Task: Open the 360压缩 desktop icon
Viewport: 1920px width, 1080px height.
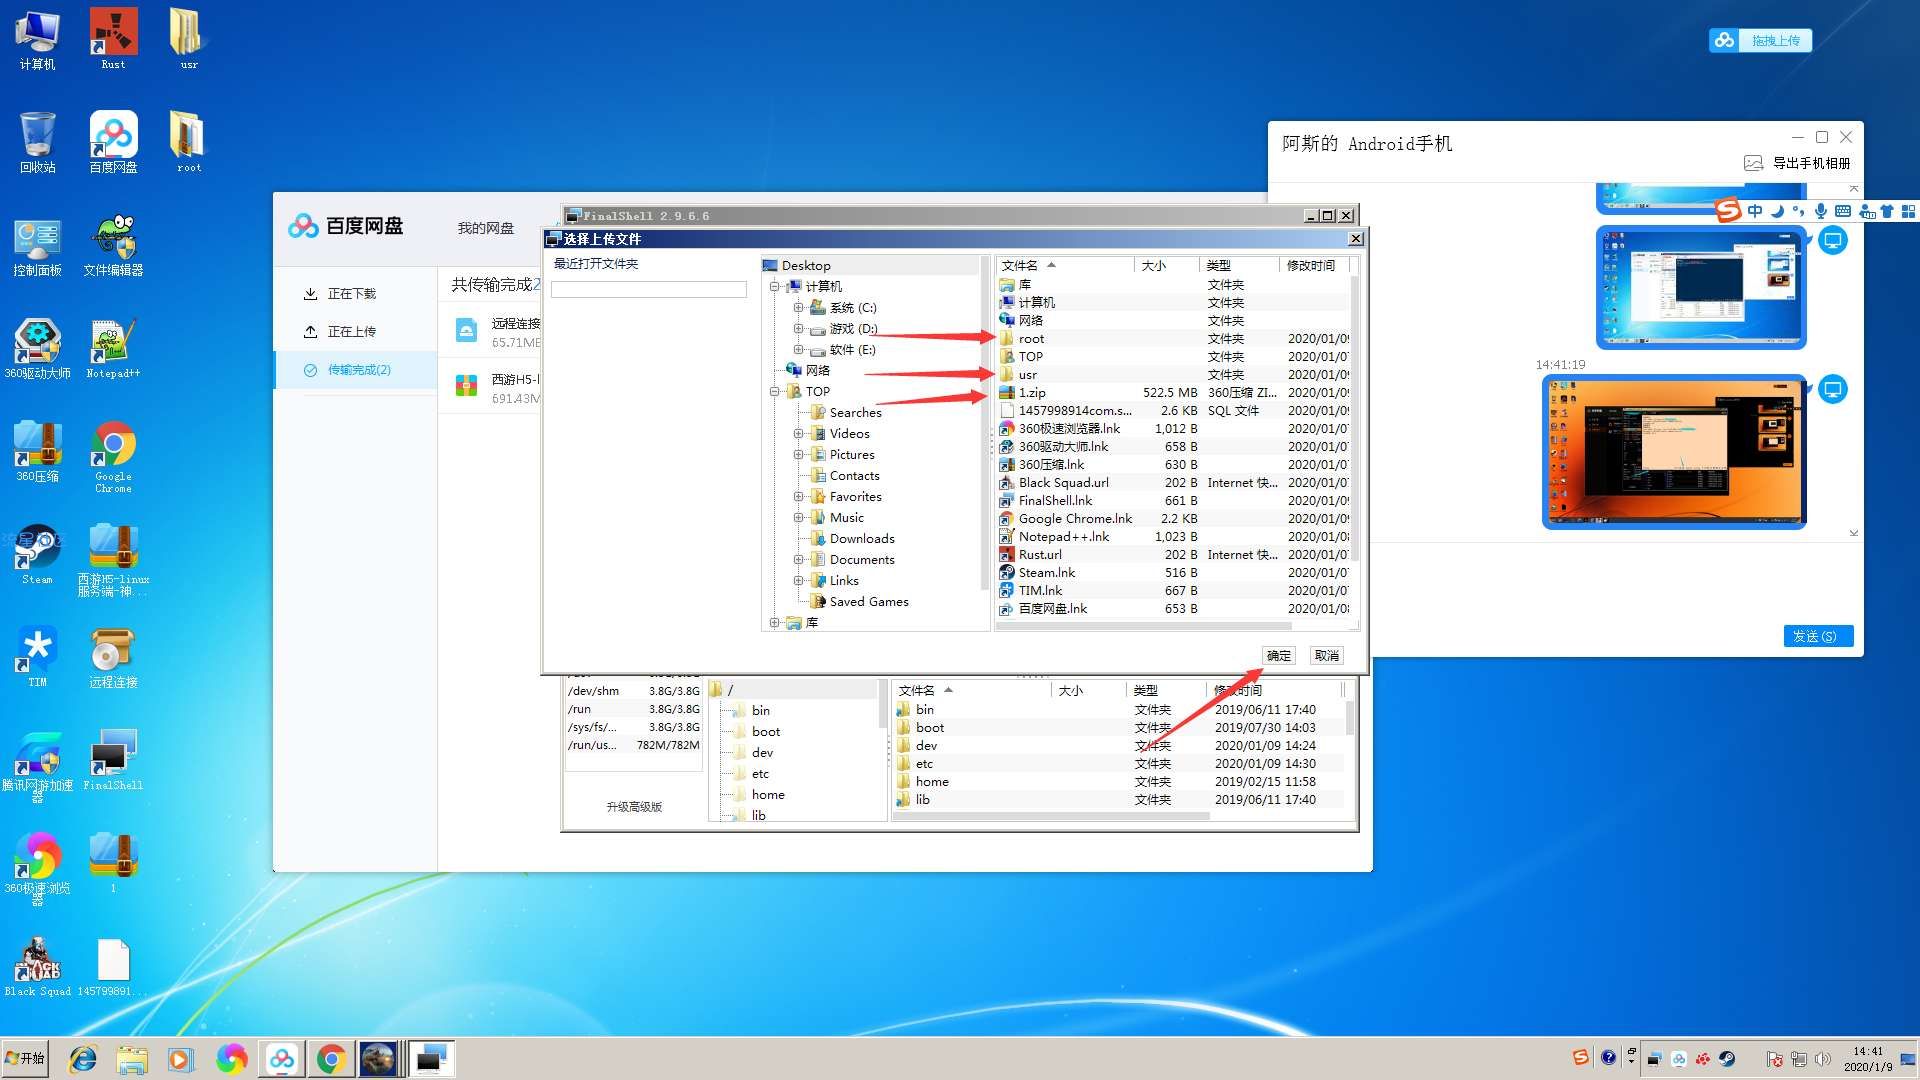Action: [x=37, y=452]
